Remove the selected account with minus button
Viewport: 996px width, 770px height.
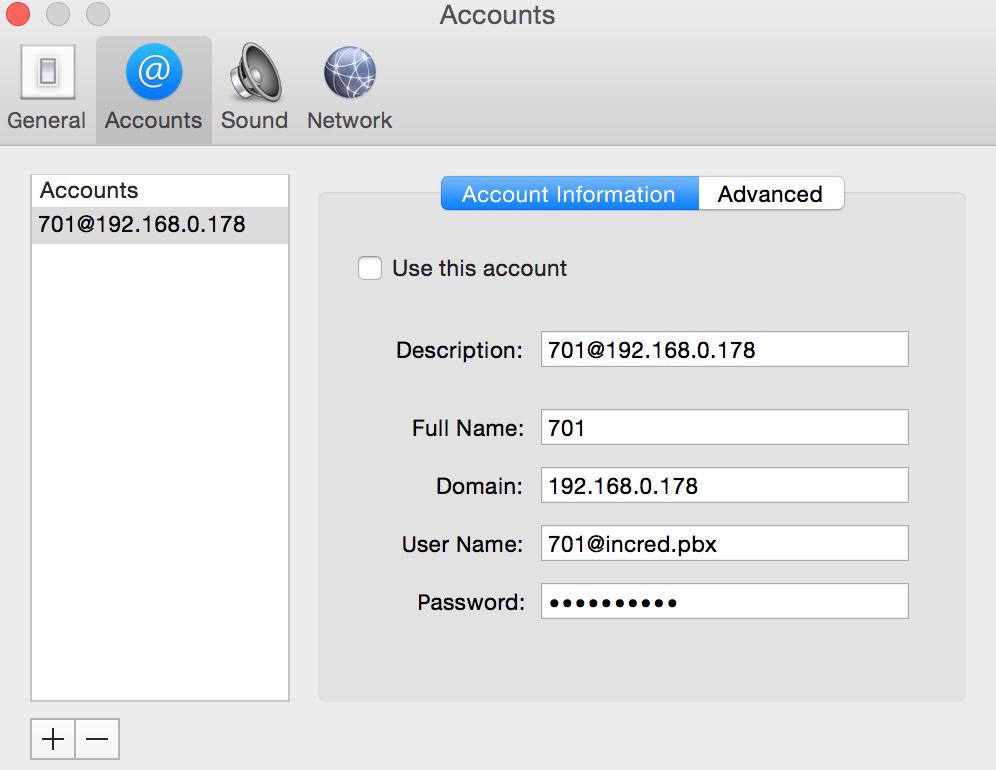[97, 739]
